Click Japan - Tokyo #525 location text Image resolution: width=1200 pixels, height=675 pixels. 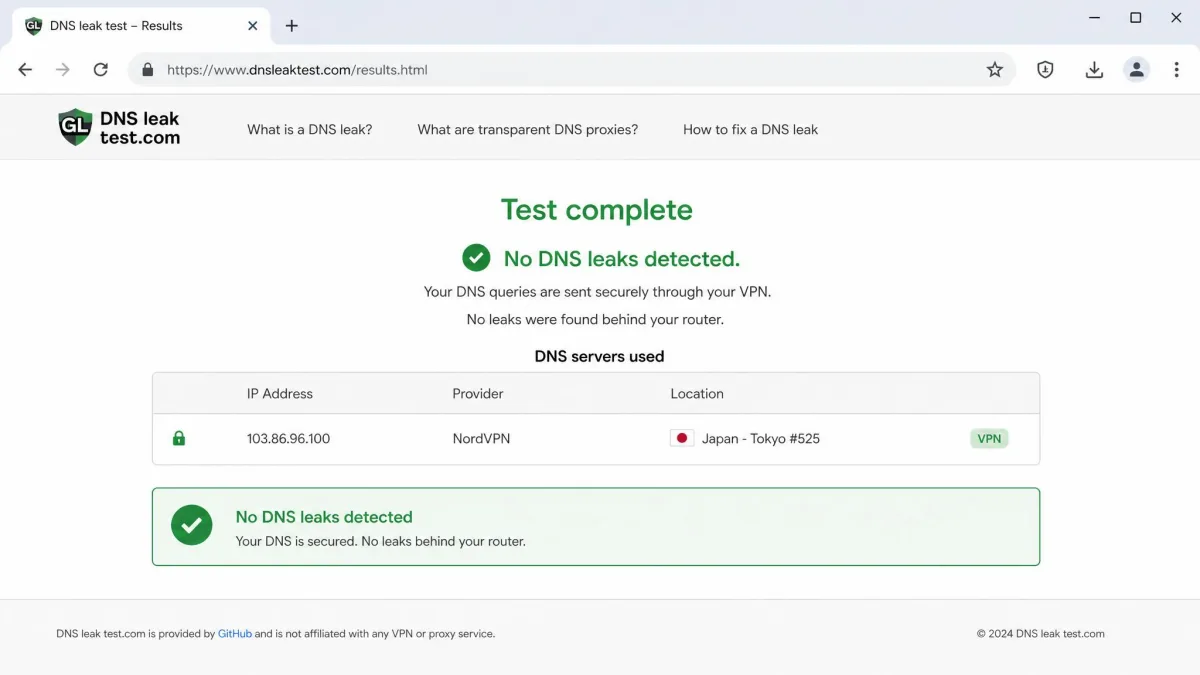coord(761,438)
